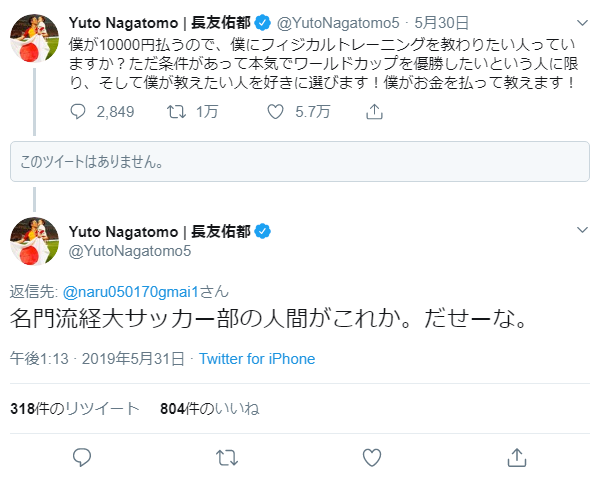Retweet the top tweet with 1万 retweets
This screenshot has width=600, height=482.
tap(172, 113)
